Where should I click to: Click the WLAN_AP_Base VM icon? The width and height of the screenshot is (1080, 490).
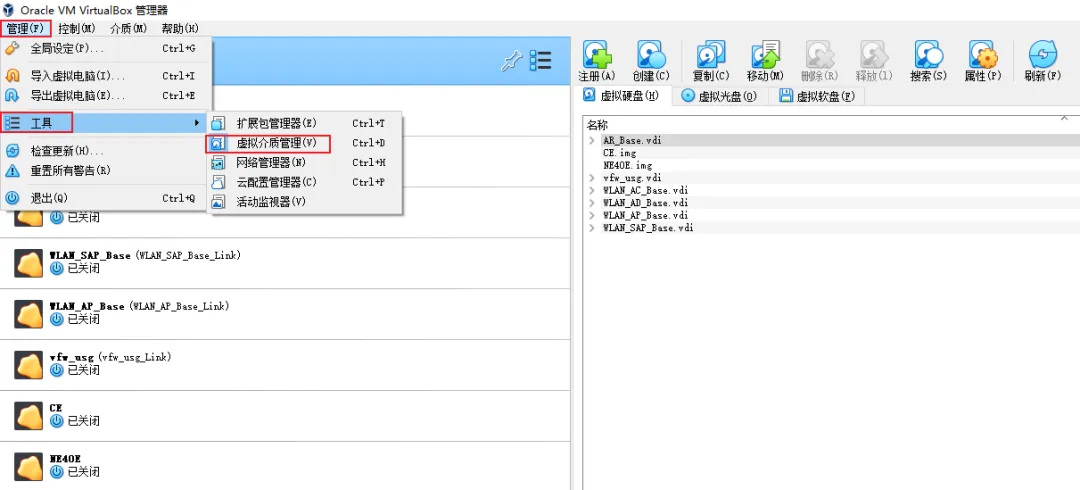[x=28, y=314]
